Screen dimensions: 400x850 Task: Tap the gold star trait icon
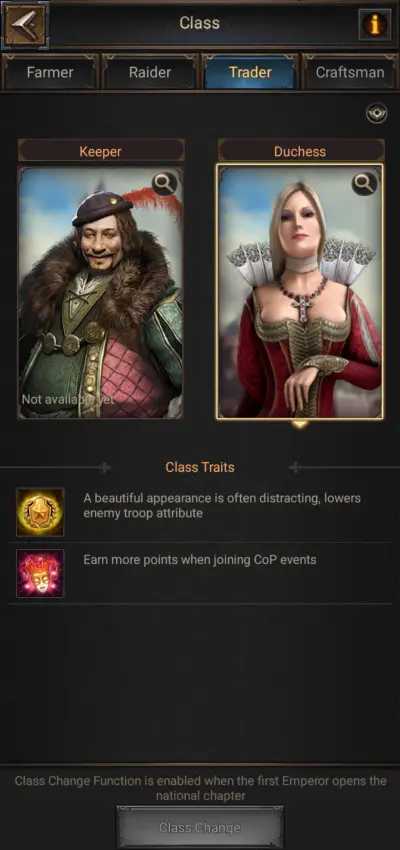click(x=40, y=512)
